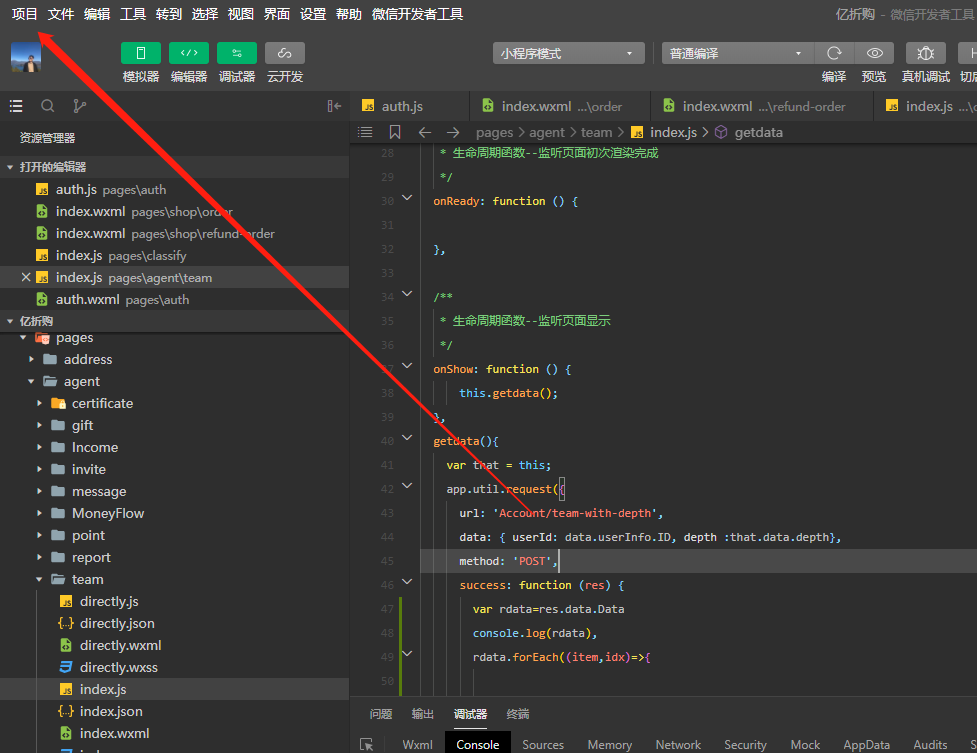
Task: Open directly.wxss in the file tree
Action: coord(119,667)
